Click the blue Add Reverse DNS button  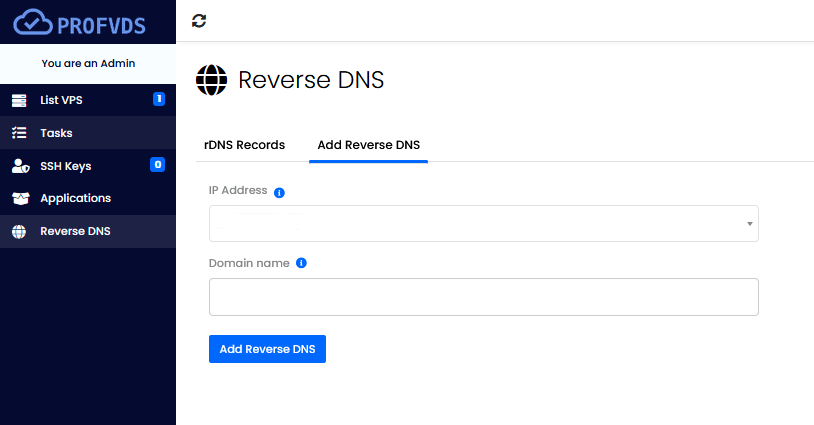pos(267,349)
